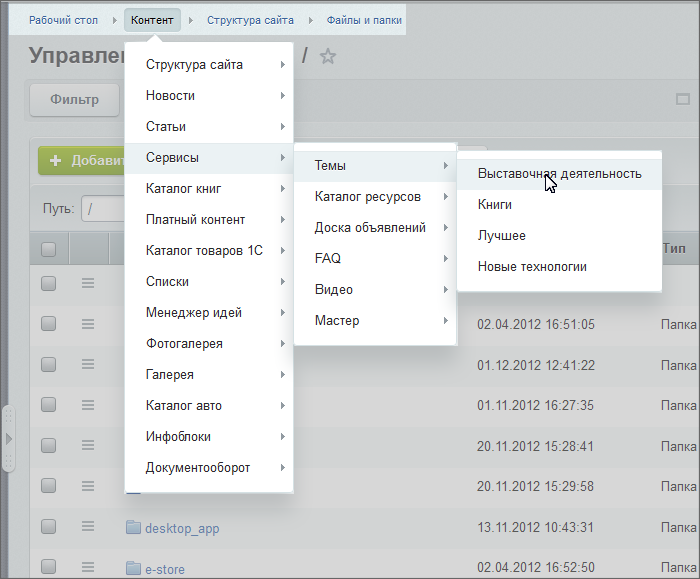The width and height of the screenshot is (700, 579).
Task: Check the checkbox for e-store row
Action: pyautogui.click(x=48, y=569)
